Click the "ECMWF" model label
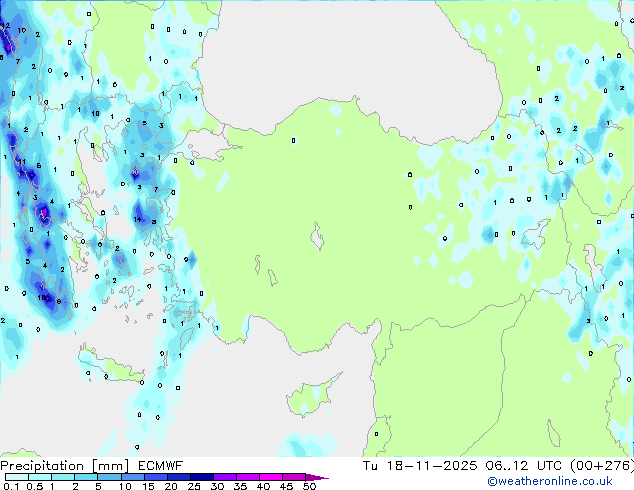The width and height of the screenshot is (634, 490). (161, 466)
